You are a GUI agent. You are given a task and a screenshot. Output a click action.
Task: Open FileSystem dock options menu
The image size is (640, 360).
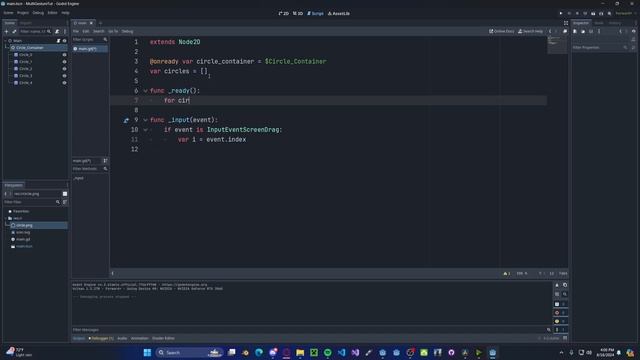[x=67, y=185]
